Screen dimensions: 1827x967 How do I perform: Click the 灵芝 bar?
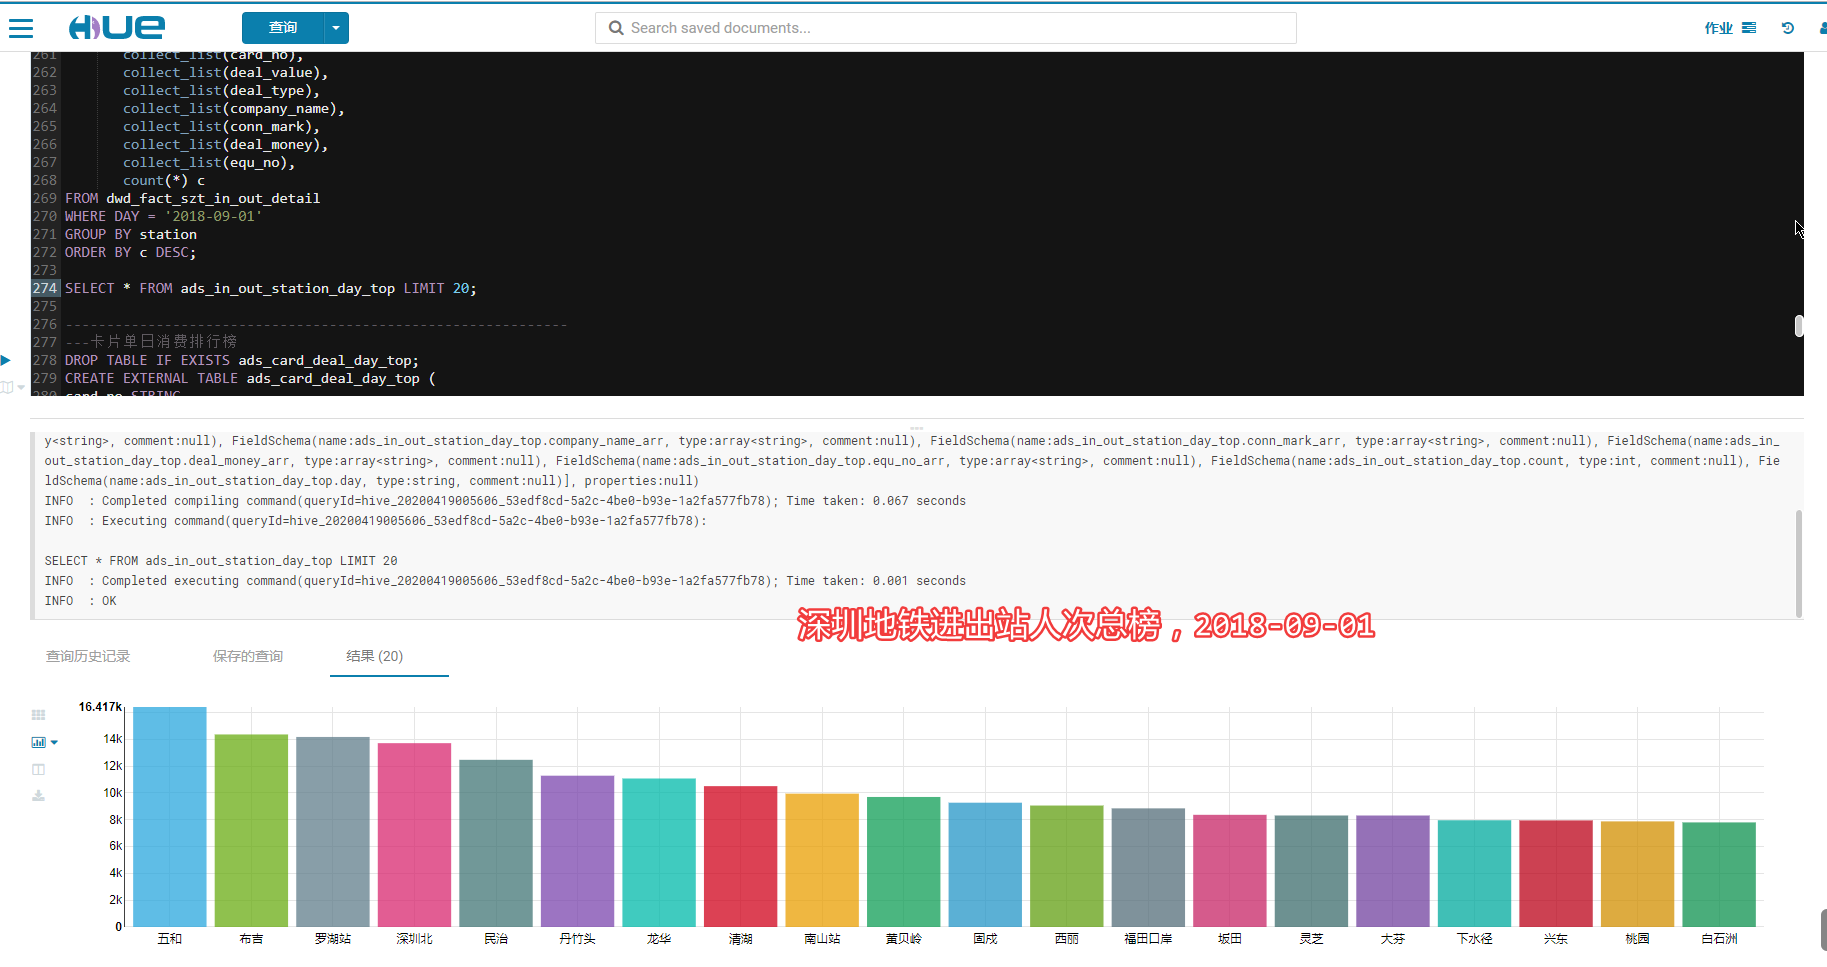[1311, 871]
